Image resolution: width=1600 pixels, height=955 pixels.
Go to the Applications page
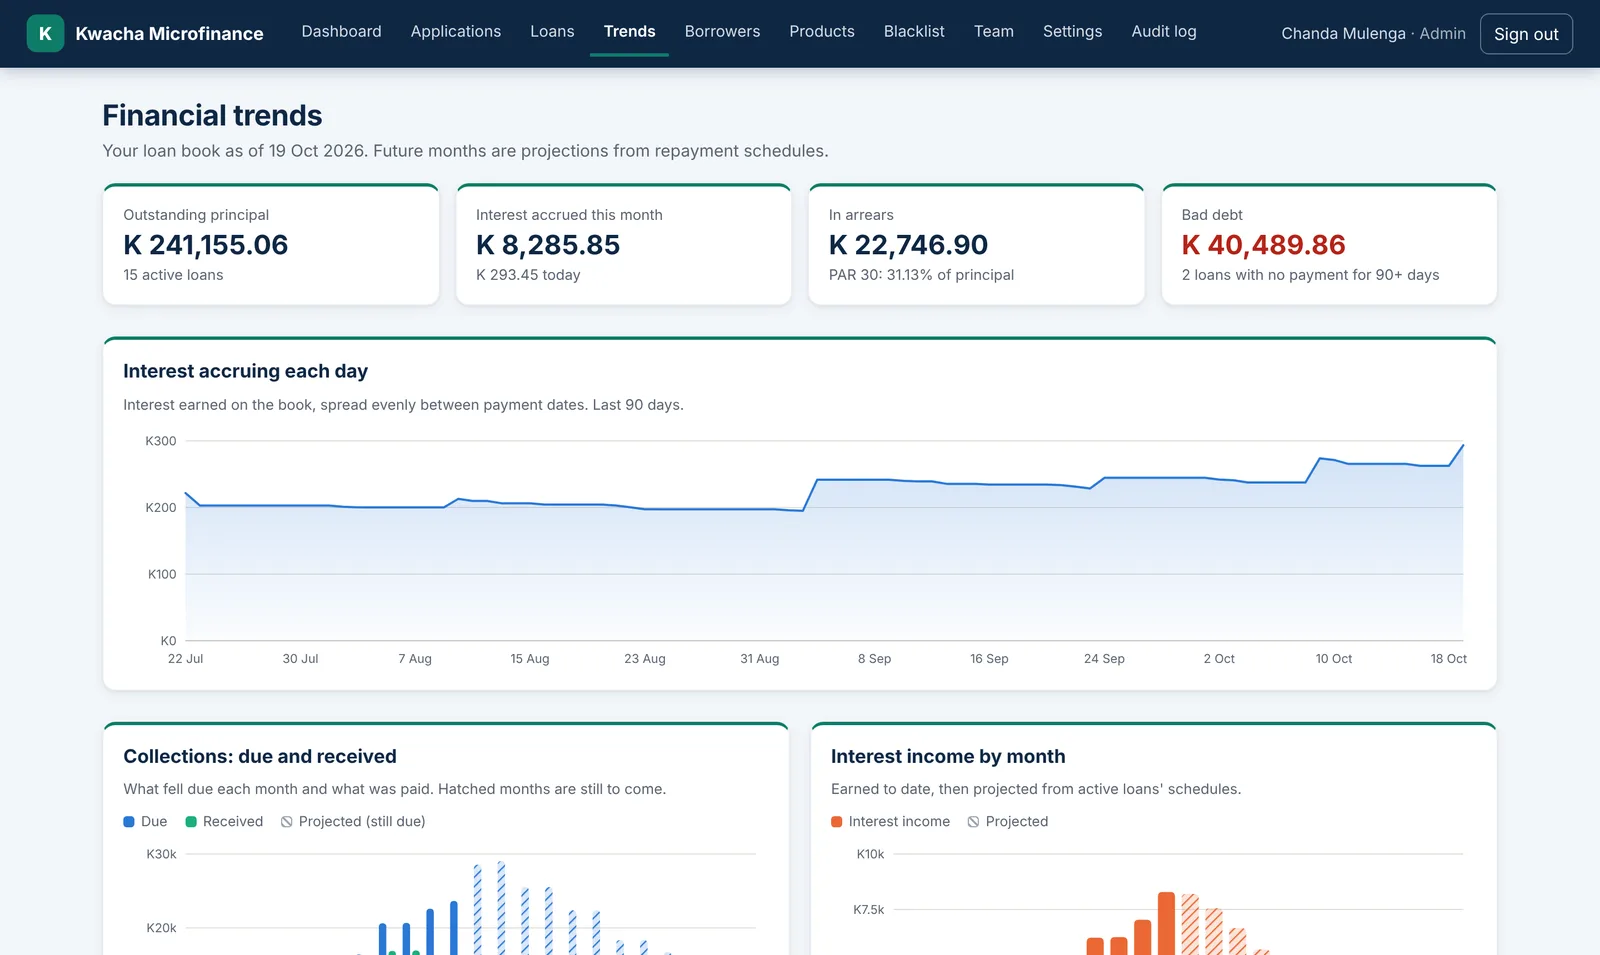[455, 31]
